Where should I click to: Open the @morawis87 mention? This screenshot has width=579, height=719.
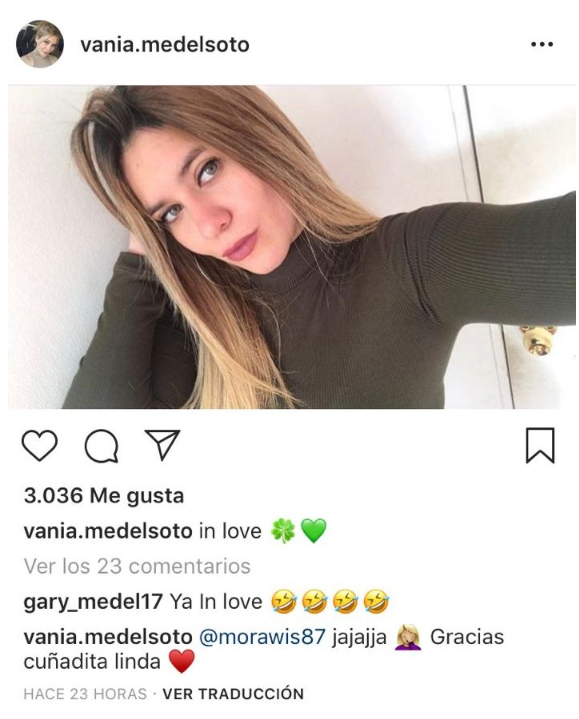(263, 637)
